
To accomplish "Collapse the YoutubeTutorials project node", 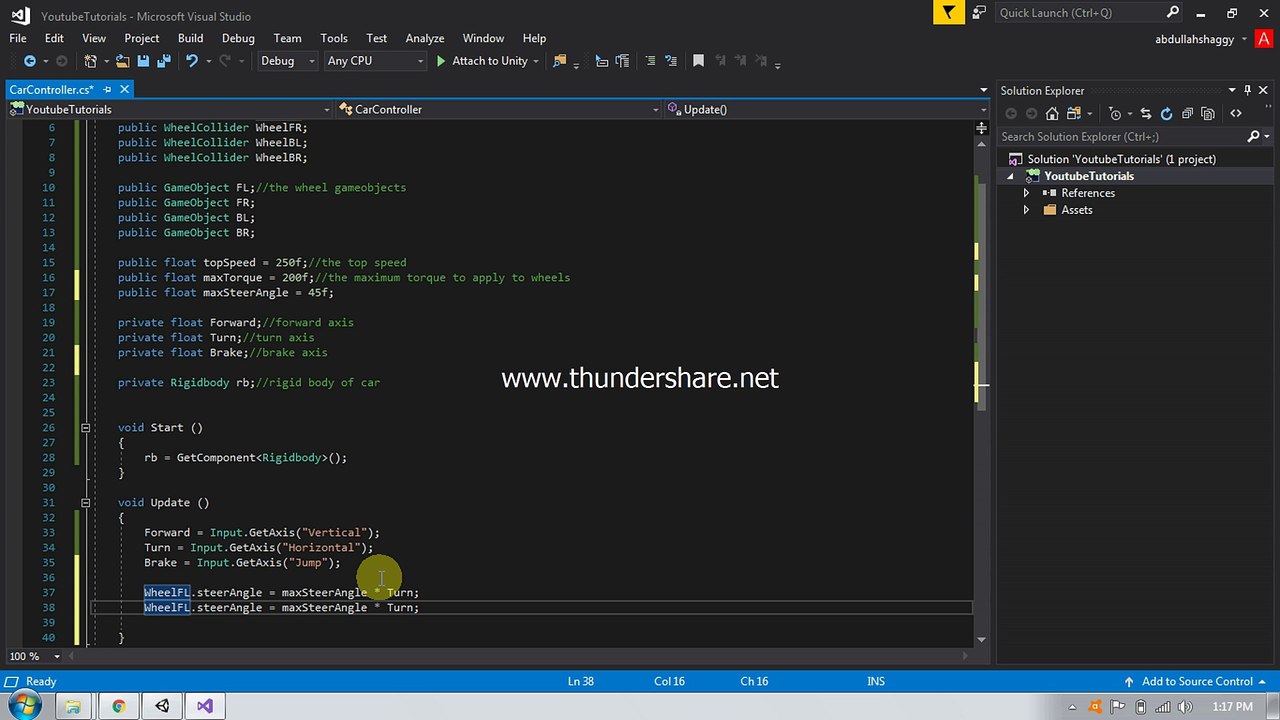I will tap(1010, 176).
